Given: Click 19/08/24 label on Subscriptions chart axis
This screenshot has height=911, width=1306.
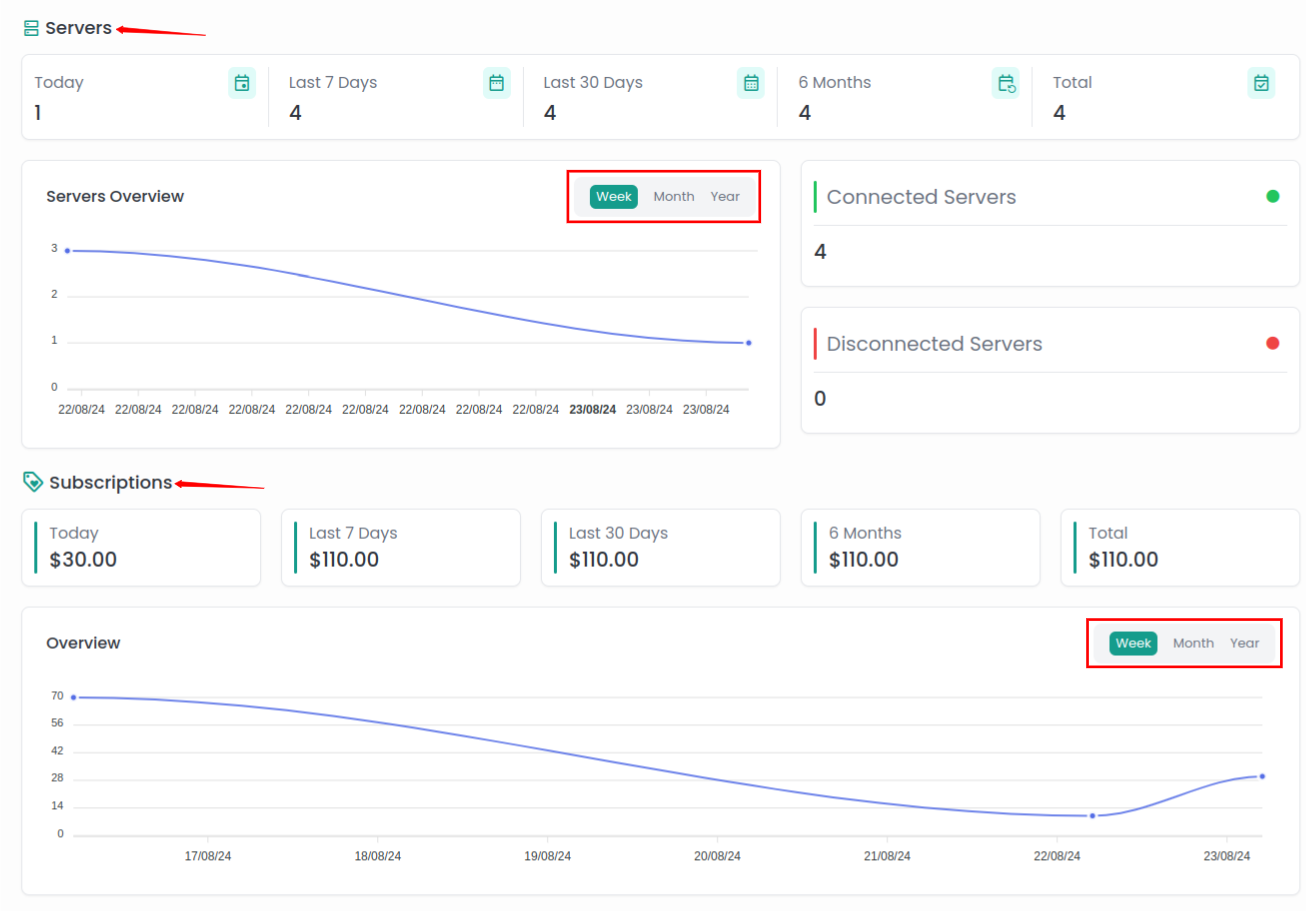Looking at the screenshot, I should 548,857.
